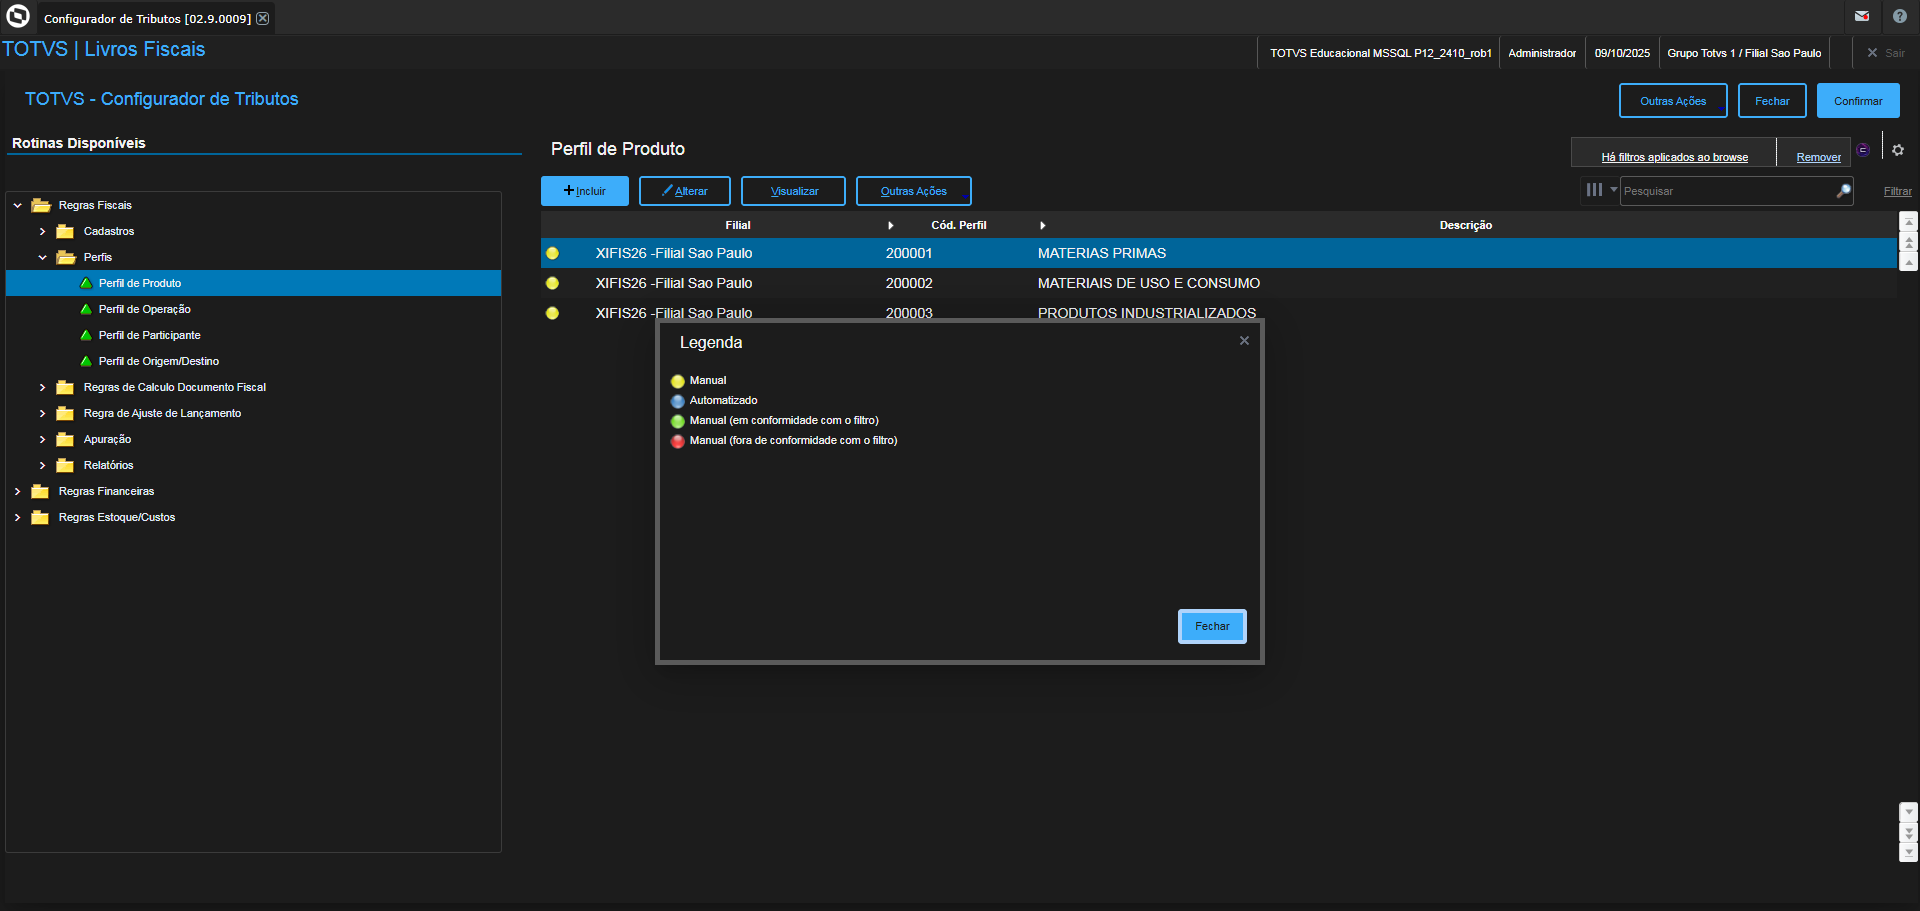Open the column selector icon
Screen dimensions: 1920x911
[1594, 190]
